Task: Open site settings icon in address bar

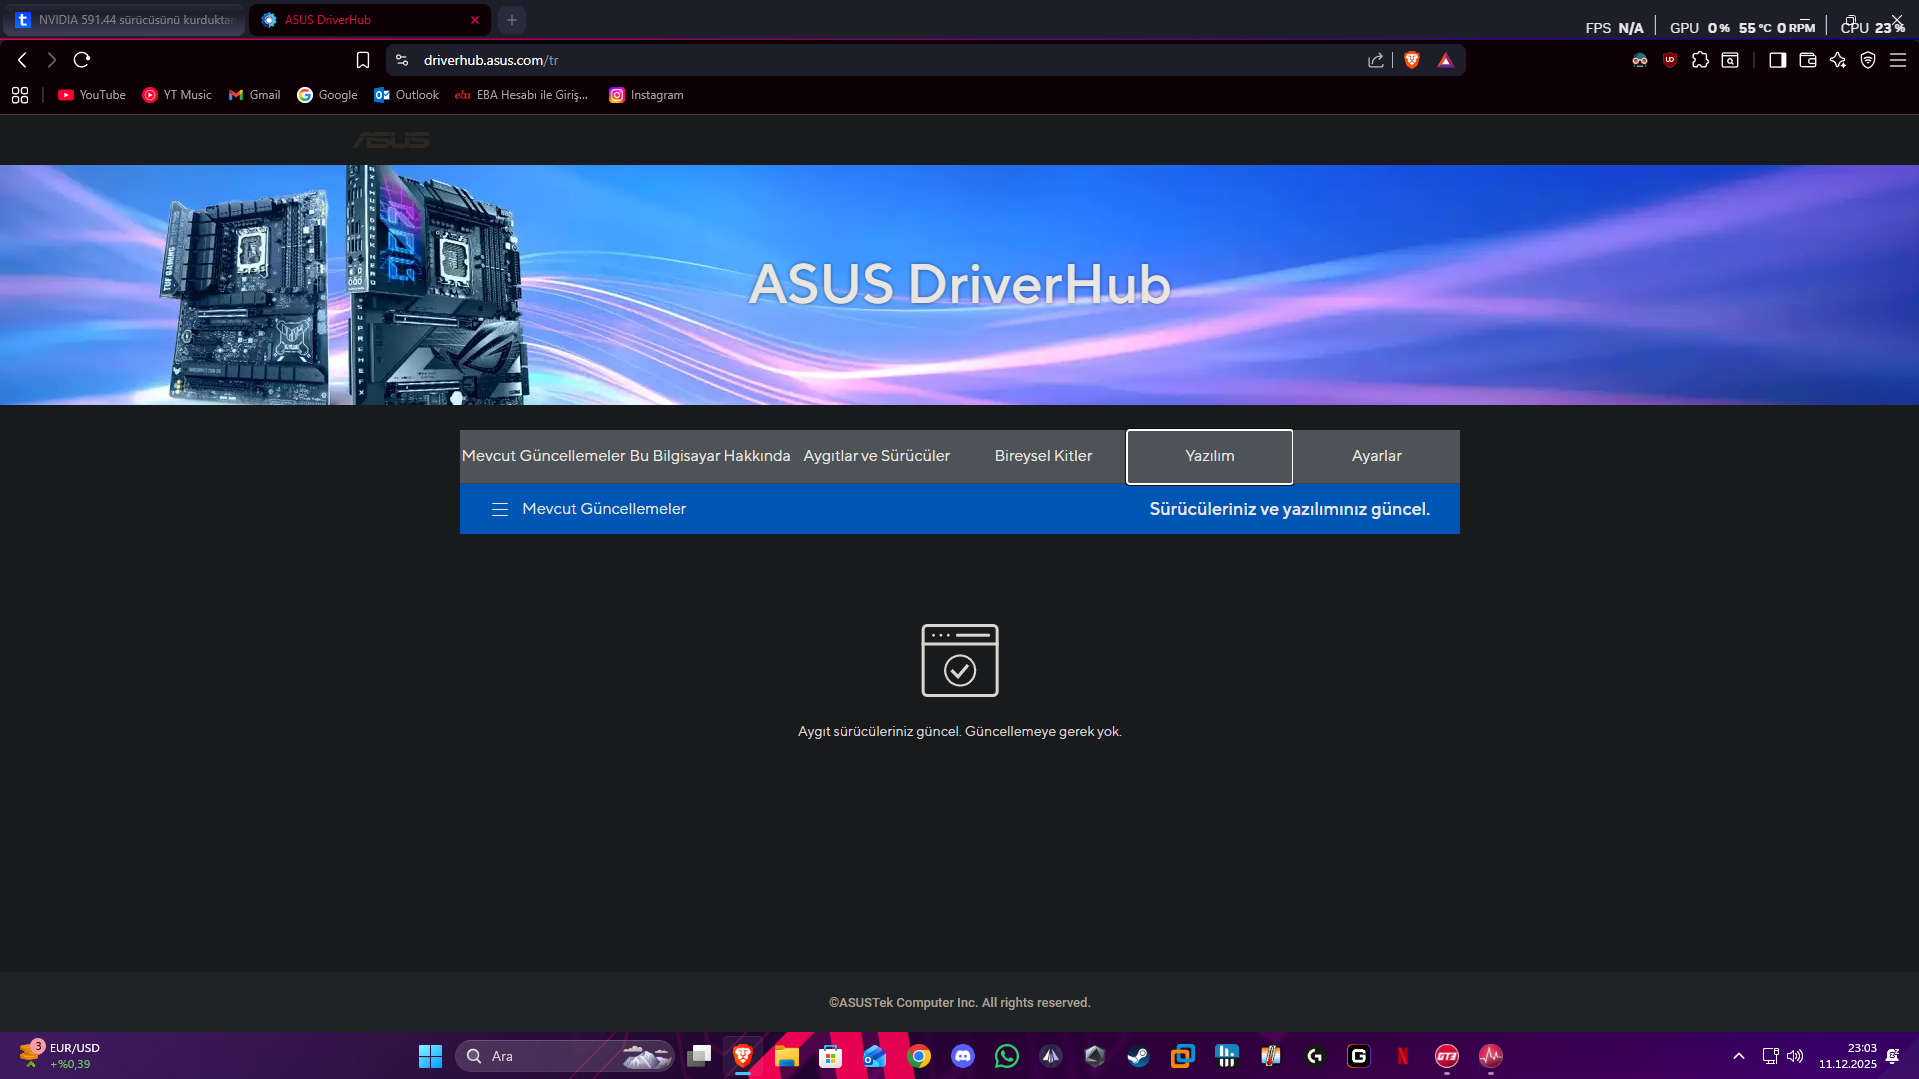Action: tap(402, 60)
